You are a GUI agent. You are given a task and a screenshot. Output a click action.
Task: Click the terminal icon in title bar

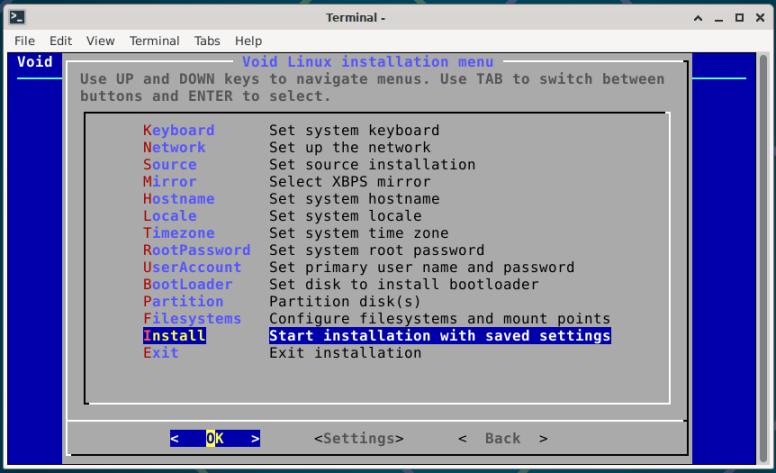click(x=17, y=17)
